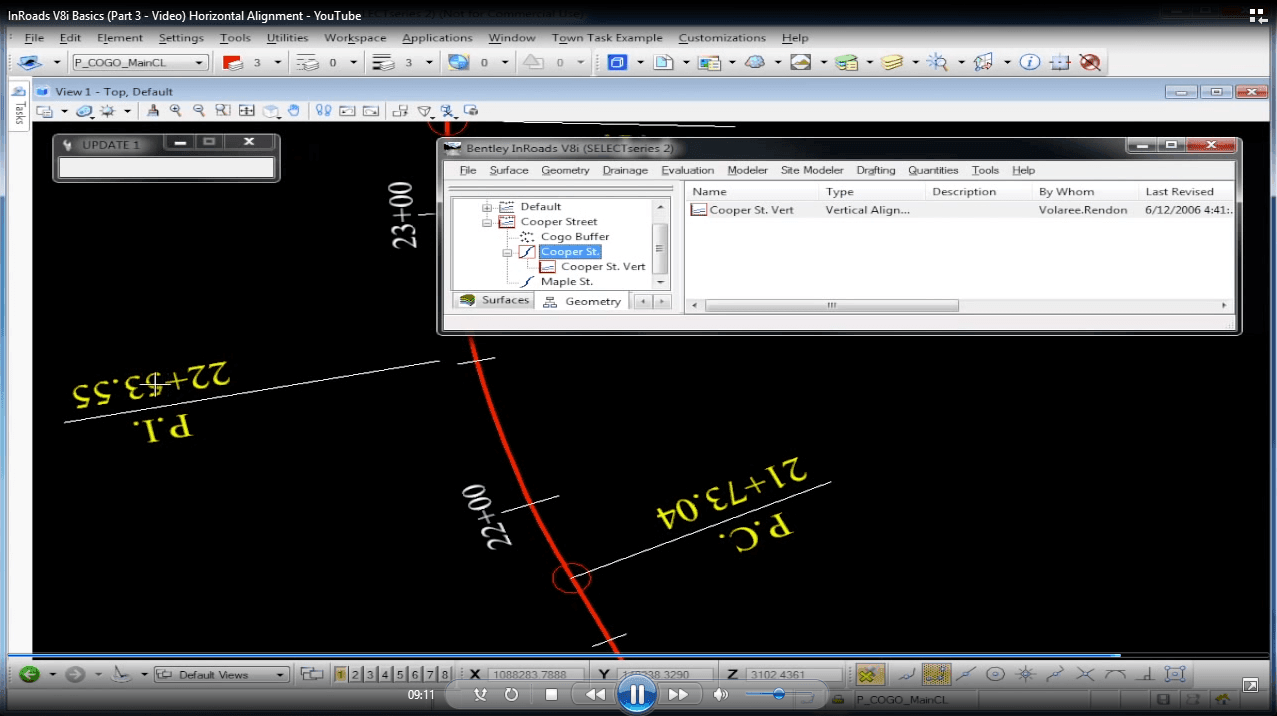Viewport: 1277px width, 716px height.
Task: Open the Customizations menu
Action: (722, 38)
